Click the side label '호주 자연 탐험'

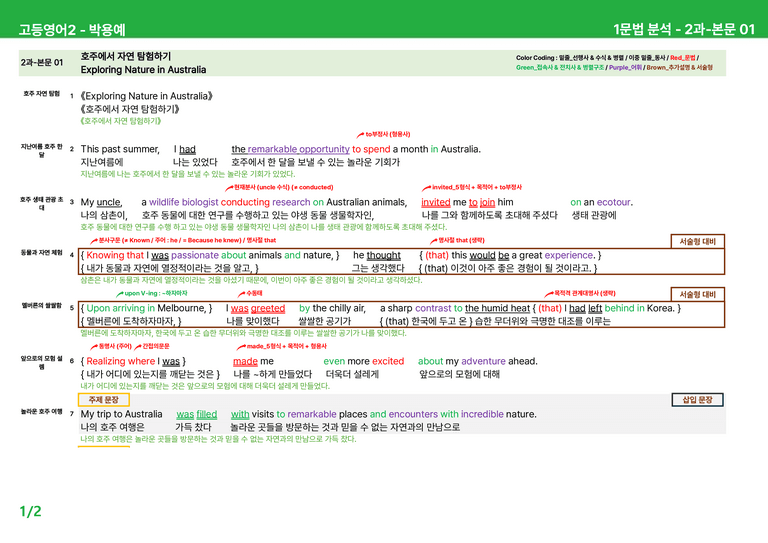click(42, 94)
